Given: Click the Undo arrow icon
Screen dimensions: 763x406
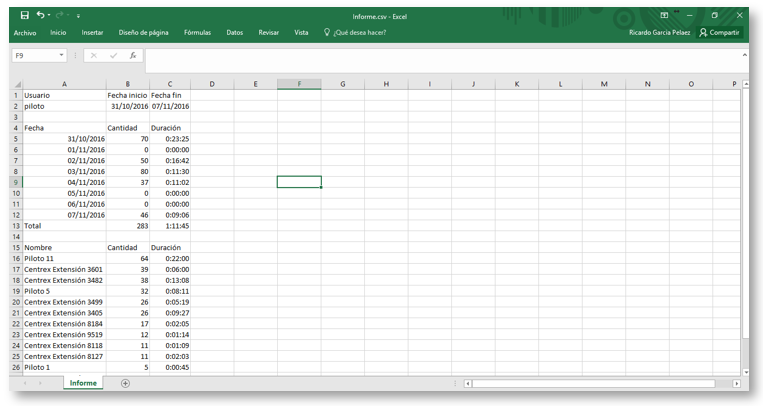Looking at the screenshot, I should pyautogui.click(x=40, y=15).
